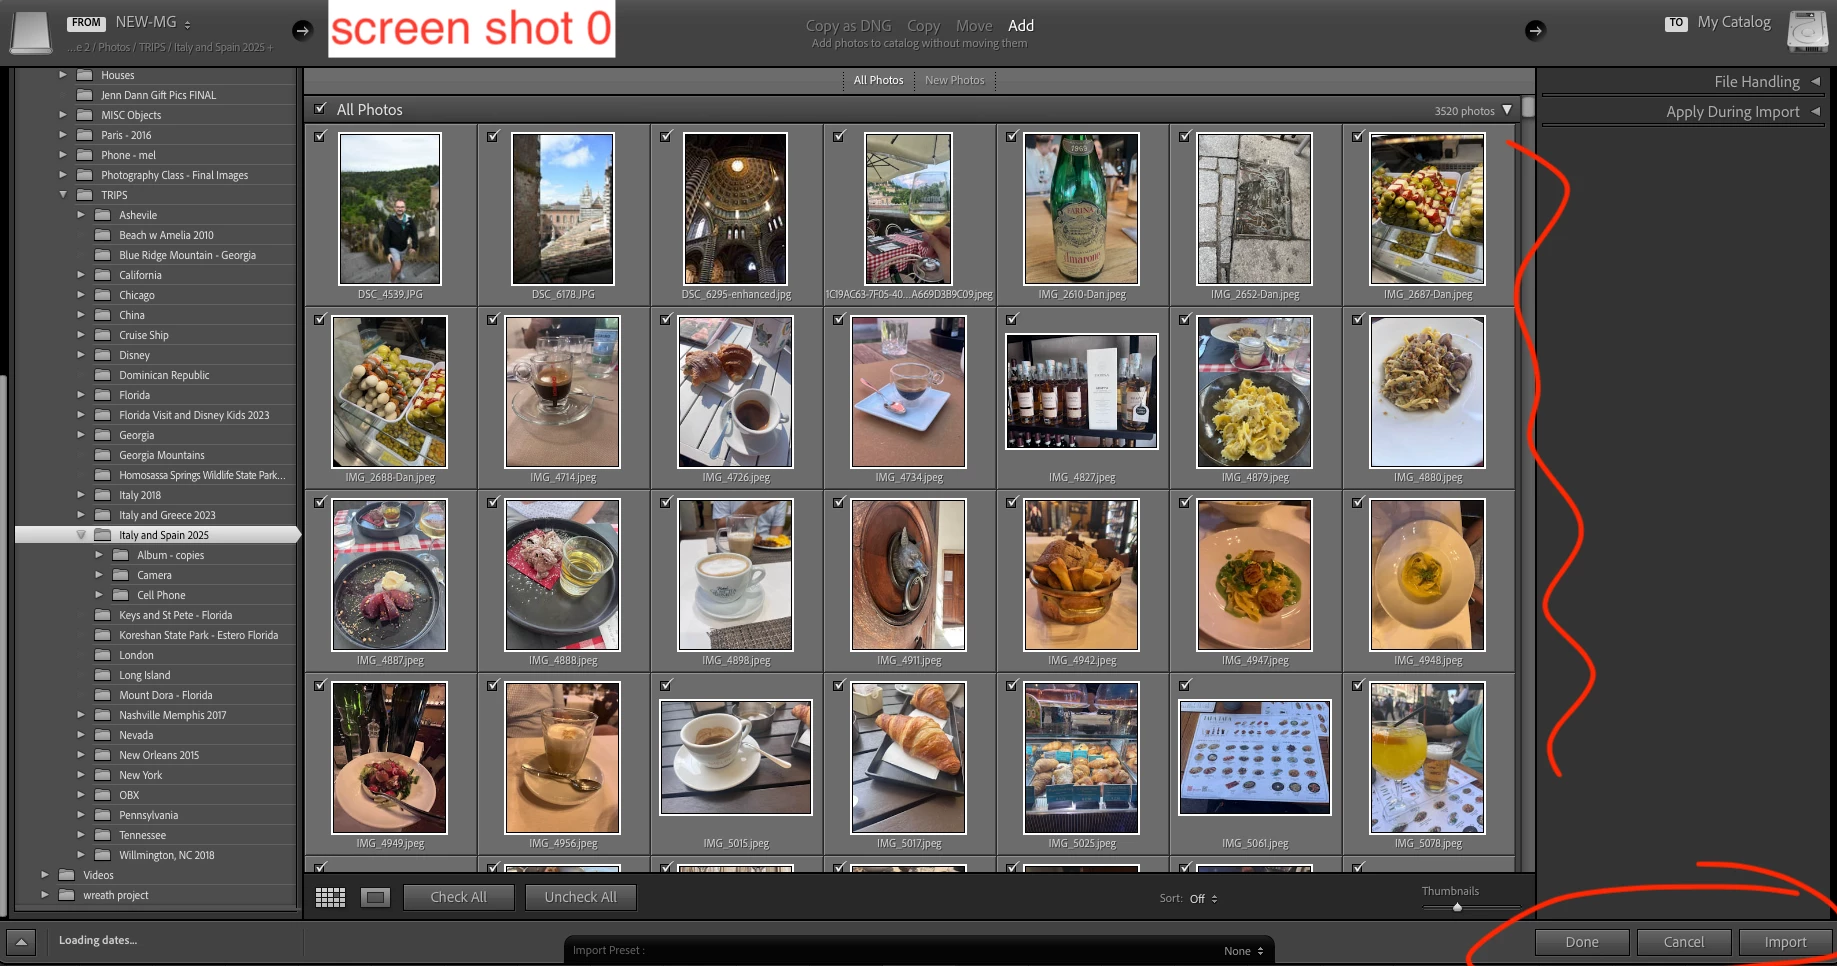The height and width of the screenshot is (966, 1837).
Task: Cancel the import dialog
Action: point(1684,942)
